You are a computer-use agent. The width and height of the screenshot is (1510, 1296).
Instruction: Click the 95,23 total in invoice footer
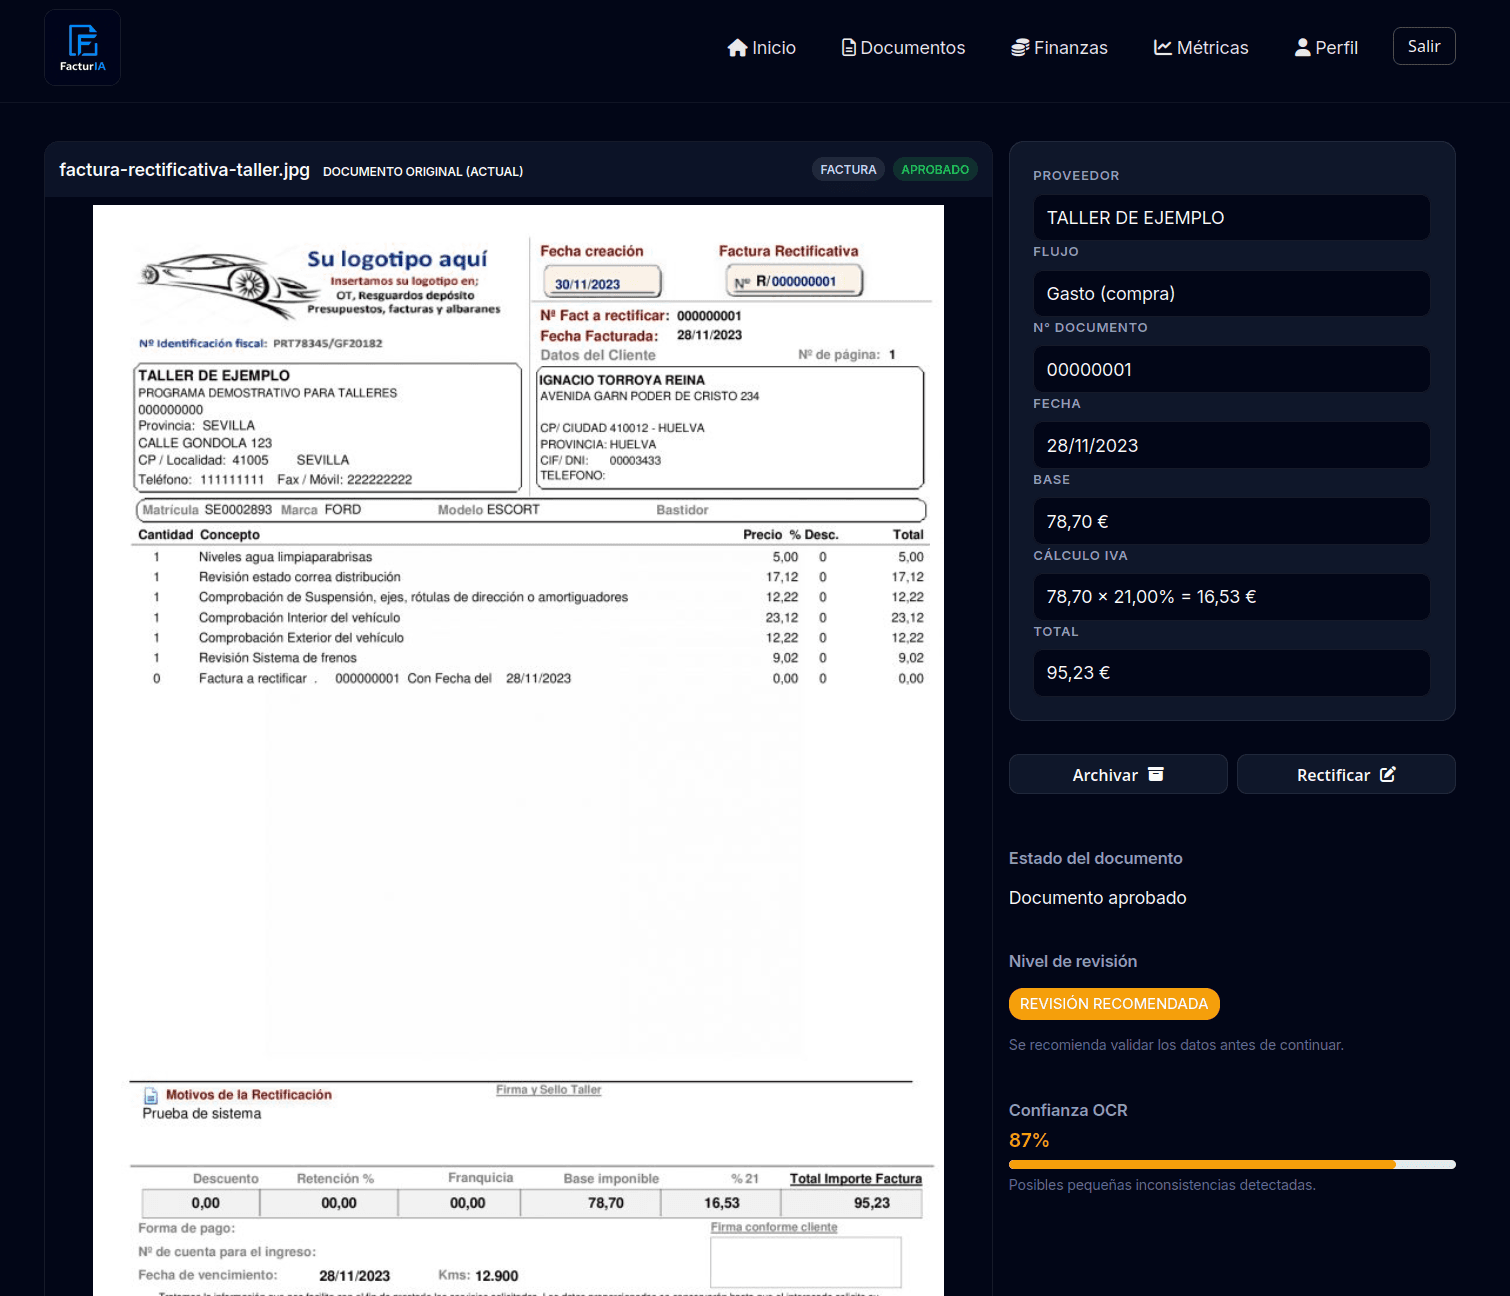pyautogui.click(x=872, y=1203)
